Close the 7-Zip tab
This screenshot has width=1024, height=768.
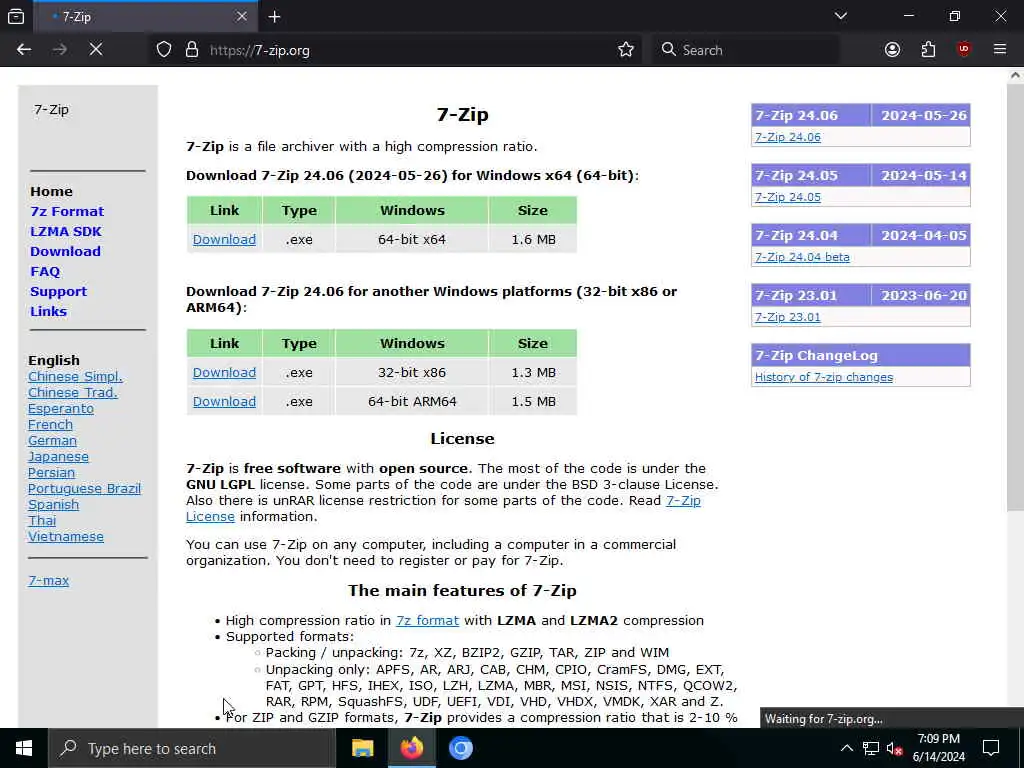[x=242, y=16]
